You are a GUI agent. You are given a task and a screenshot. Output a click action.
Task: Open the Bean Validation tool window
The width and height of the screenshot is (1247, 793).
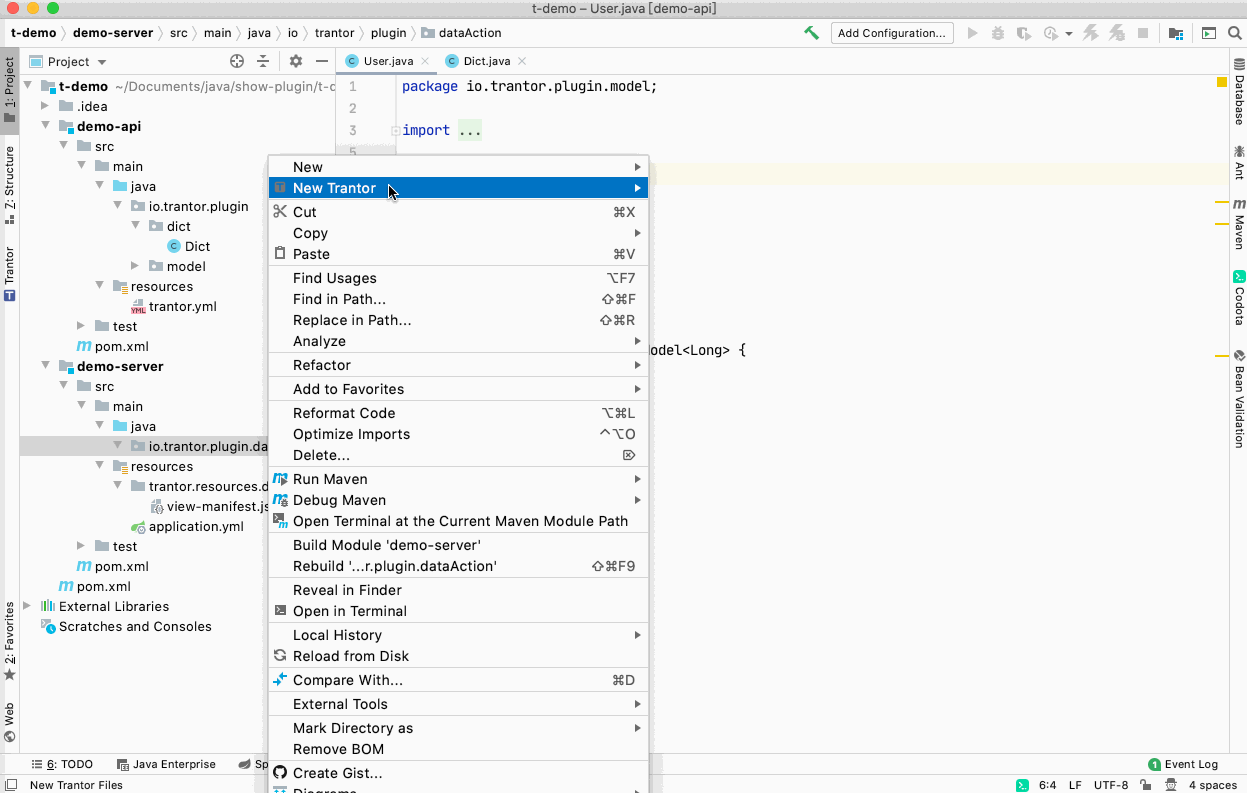pyautogui.click(x=1239, y=398)
